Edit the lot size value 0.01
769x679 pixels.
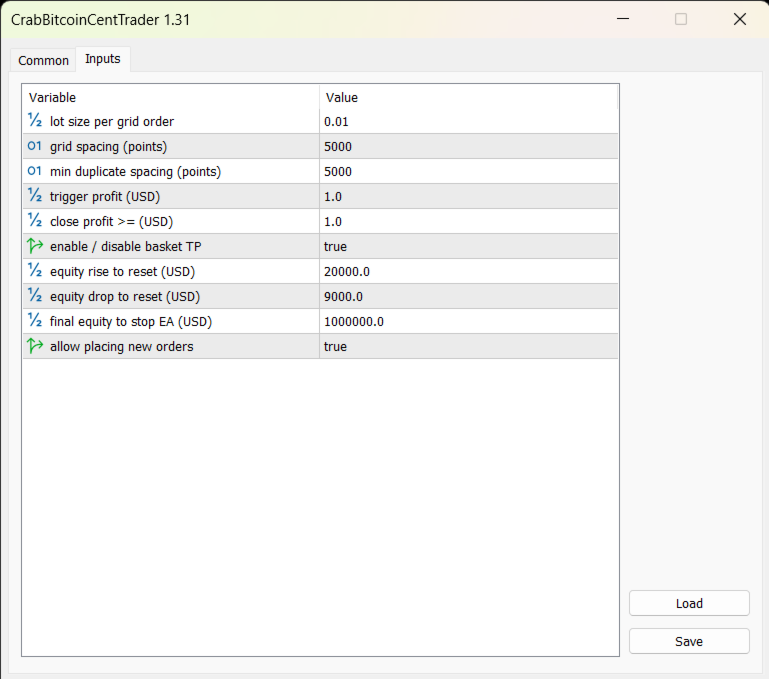click(468, 122)
